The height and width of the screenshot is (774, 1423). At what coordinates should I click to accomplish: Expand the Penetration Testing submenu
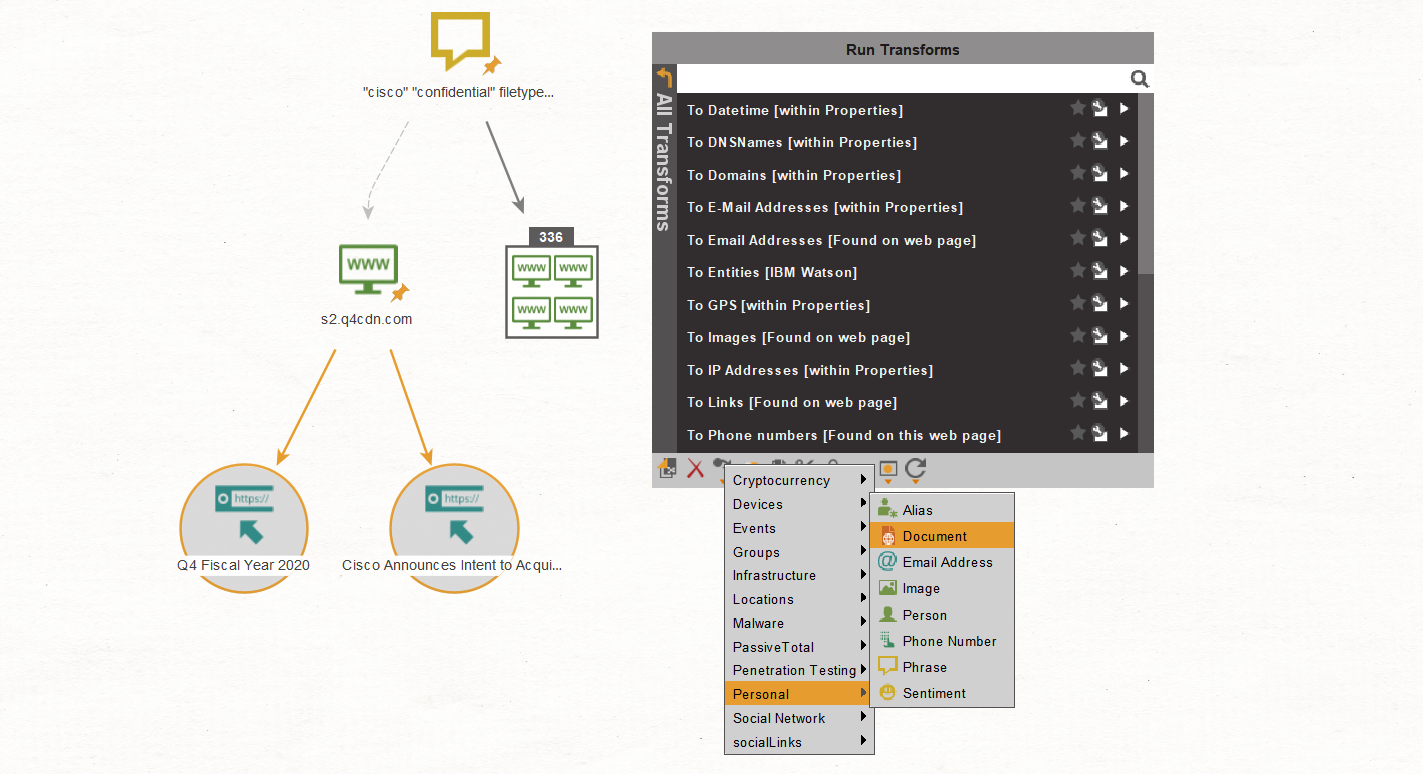(799, 670)
